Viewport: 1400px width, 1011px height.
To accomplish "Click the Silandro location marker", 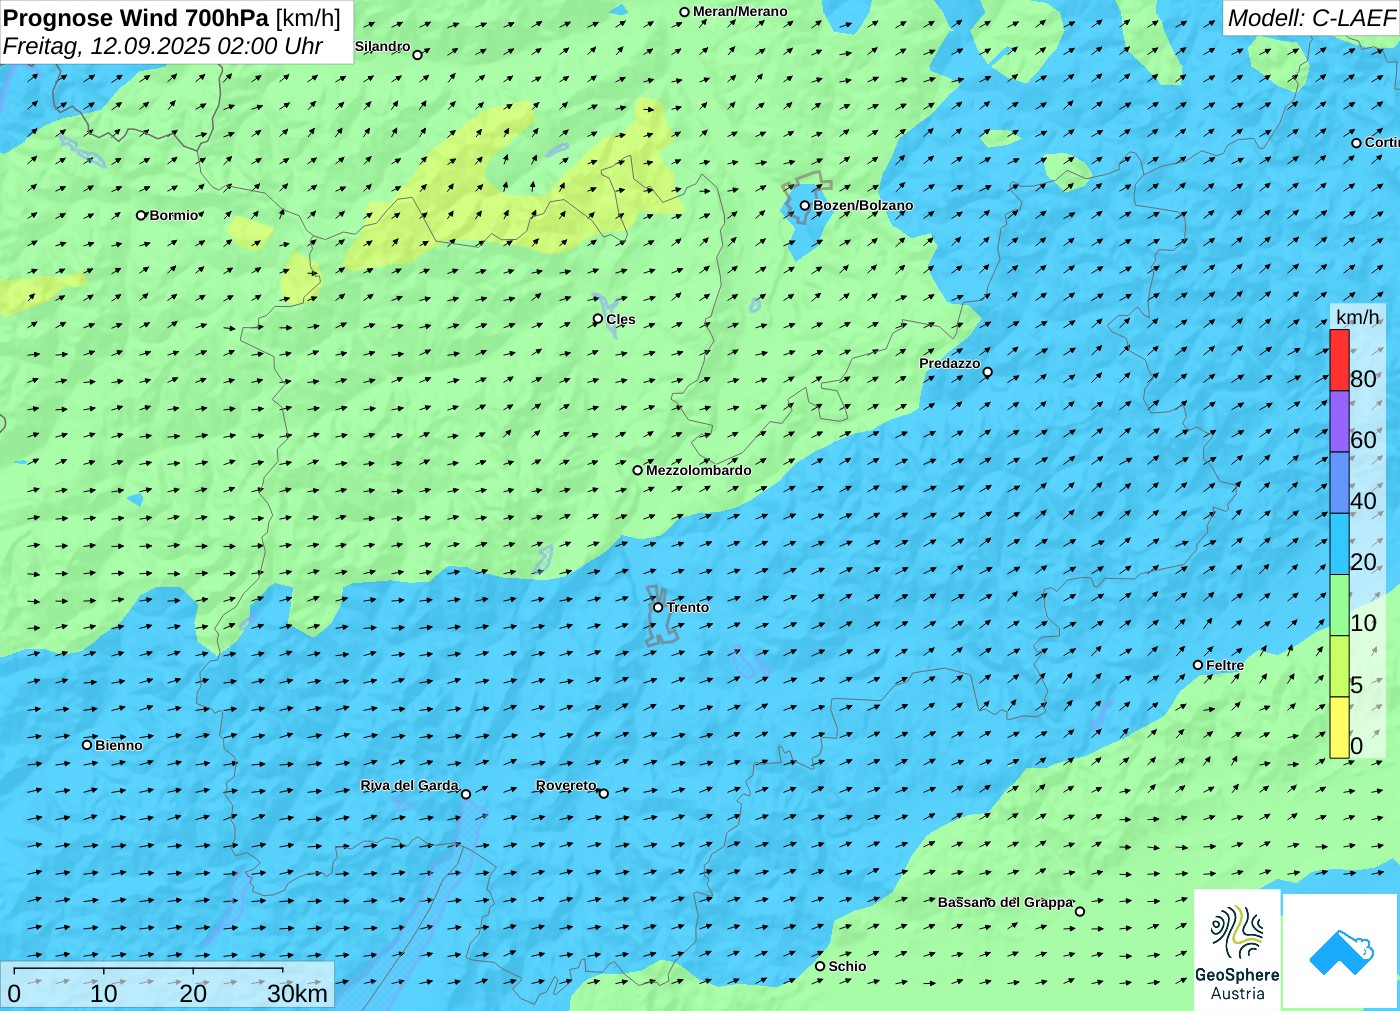I will 418,54.
